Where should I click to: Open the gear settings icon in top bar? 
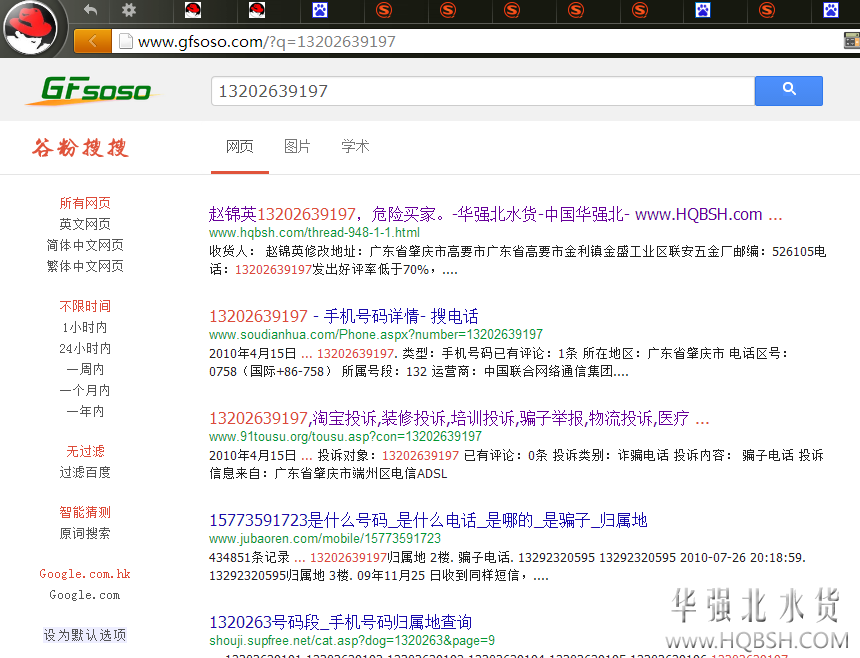click(x=129, y=10)
